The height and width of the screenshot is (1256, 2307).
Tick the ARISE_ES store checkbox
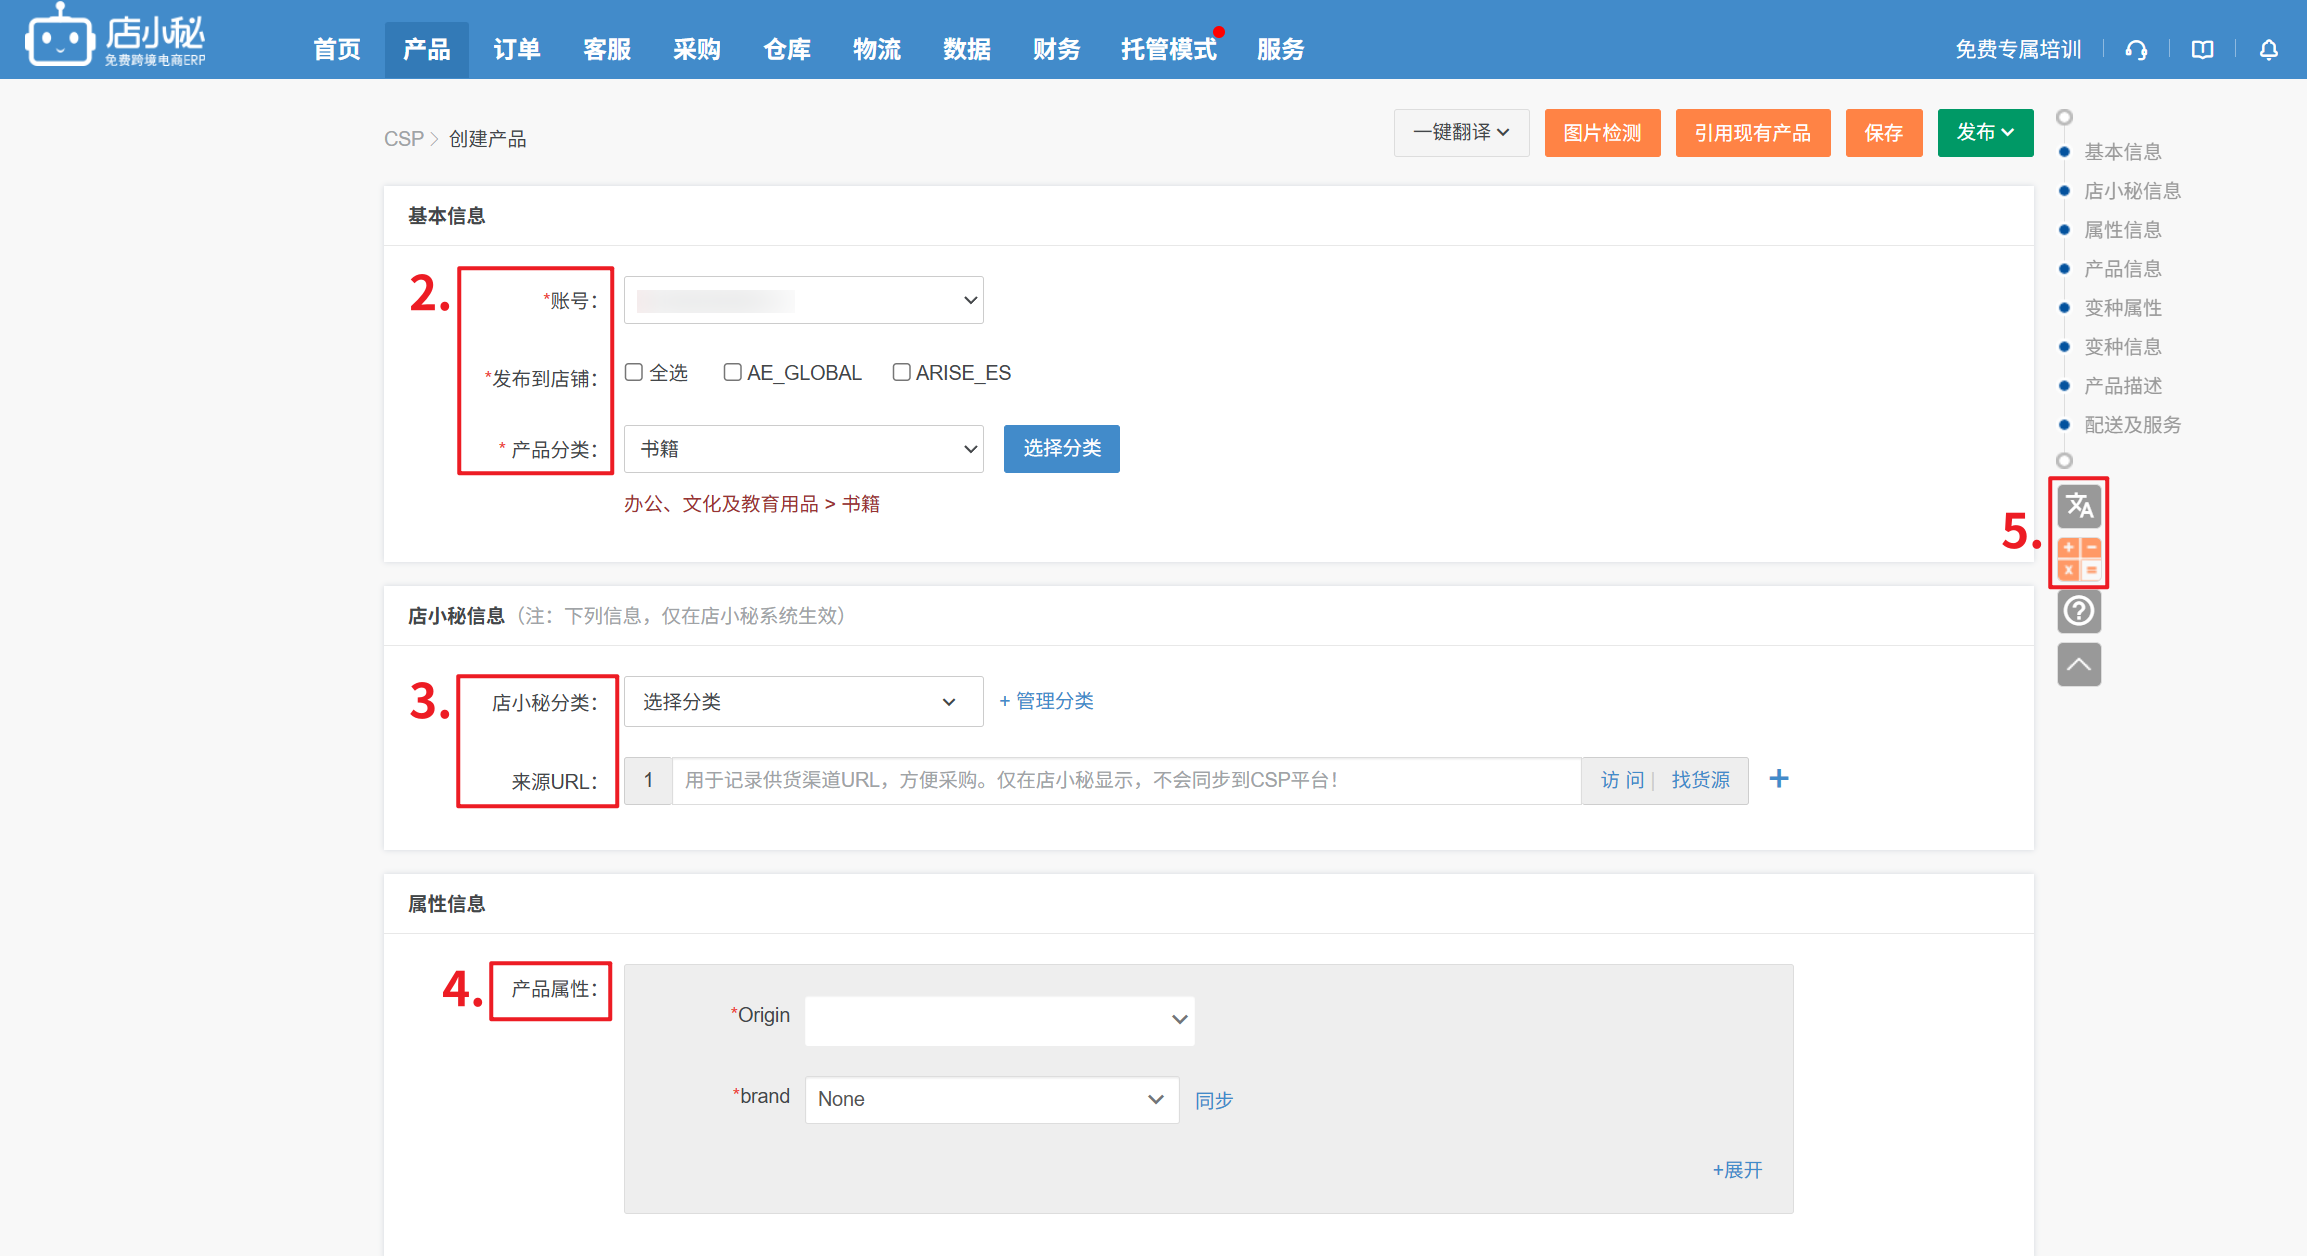[x=901, y=372]
